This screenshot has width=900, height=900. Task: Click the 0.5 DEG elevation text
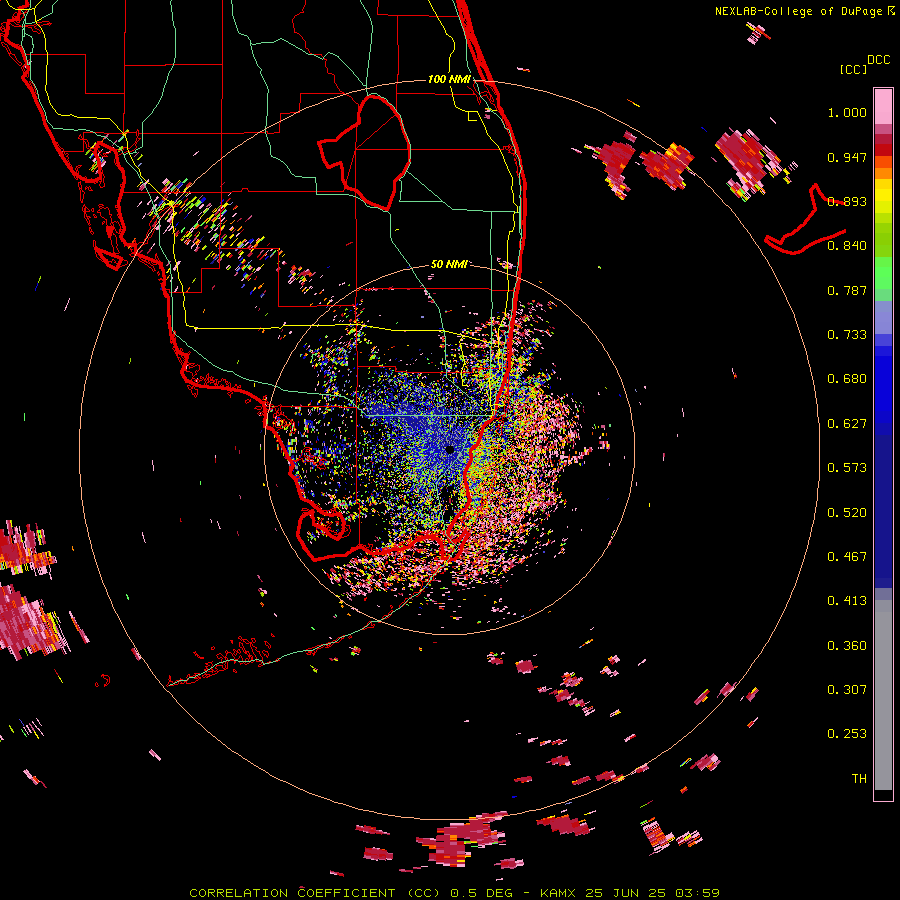point(481,893)
